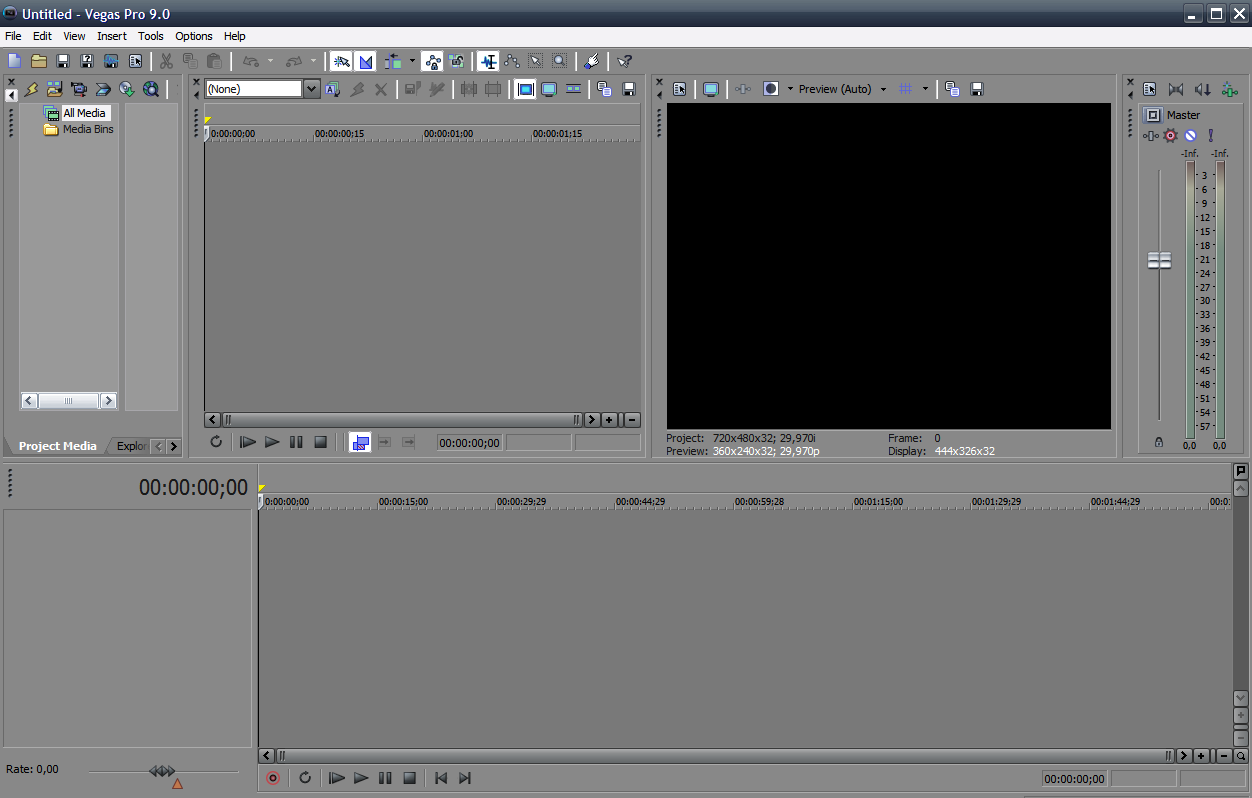Open the trimmer history (None) dropdown
The width and height of the screenshot is (1252, 798).
point(312,89)
